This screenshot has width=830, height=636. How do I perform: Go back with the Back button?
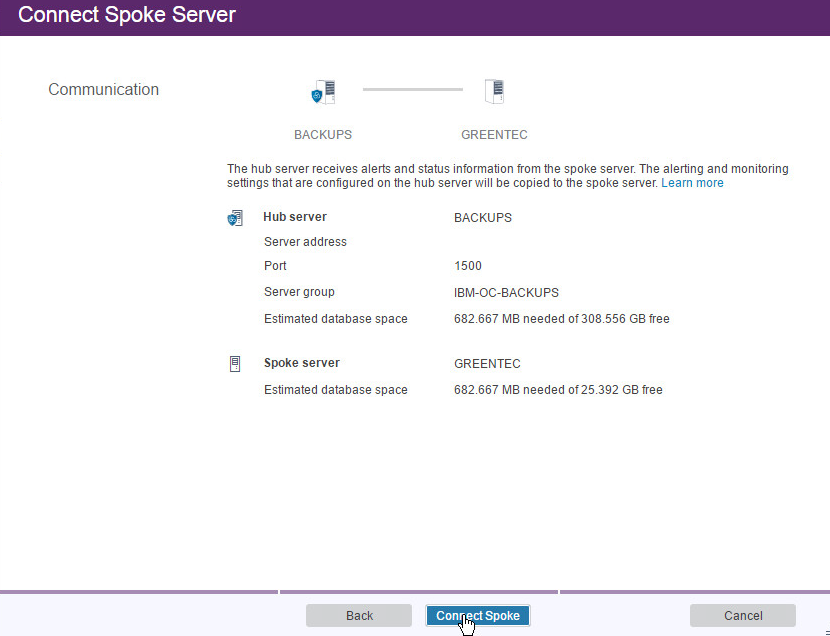point(359,616)
